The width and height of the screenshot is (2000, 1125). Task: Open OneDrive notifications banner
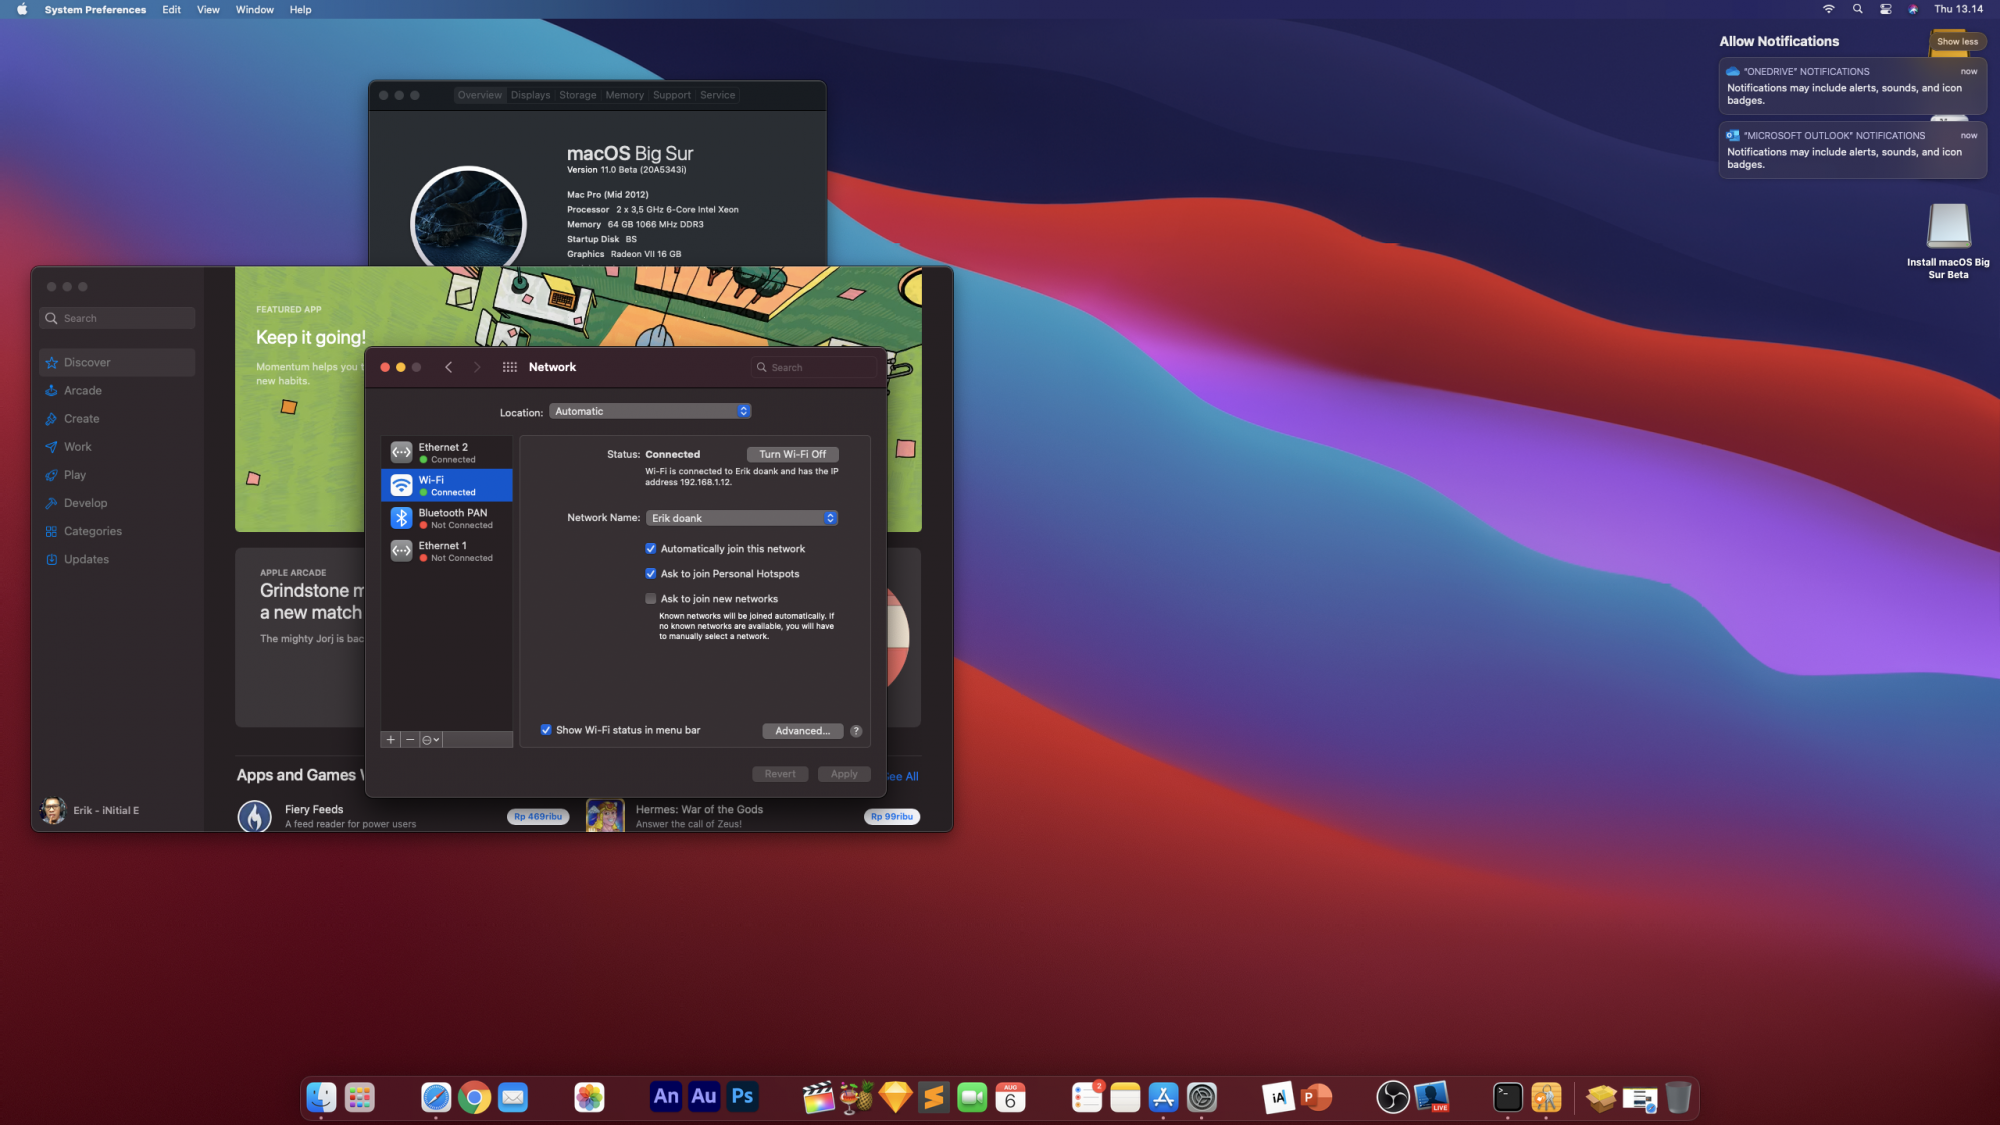click(x=1852, y=86)
